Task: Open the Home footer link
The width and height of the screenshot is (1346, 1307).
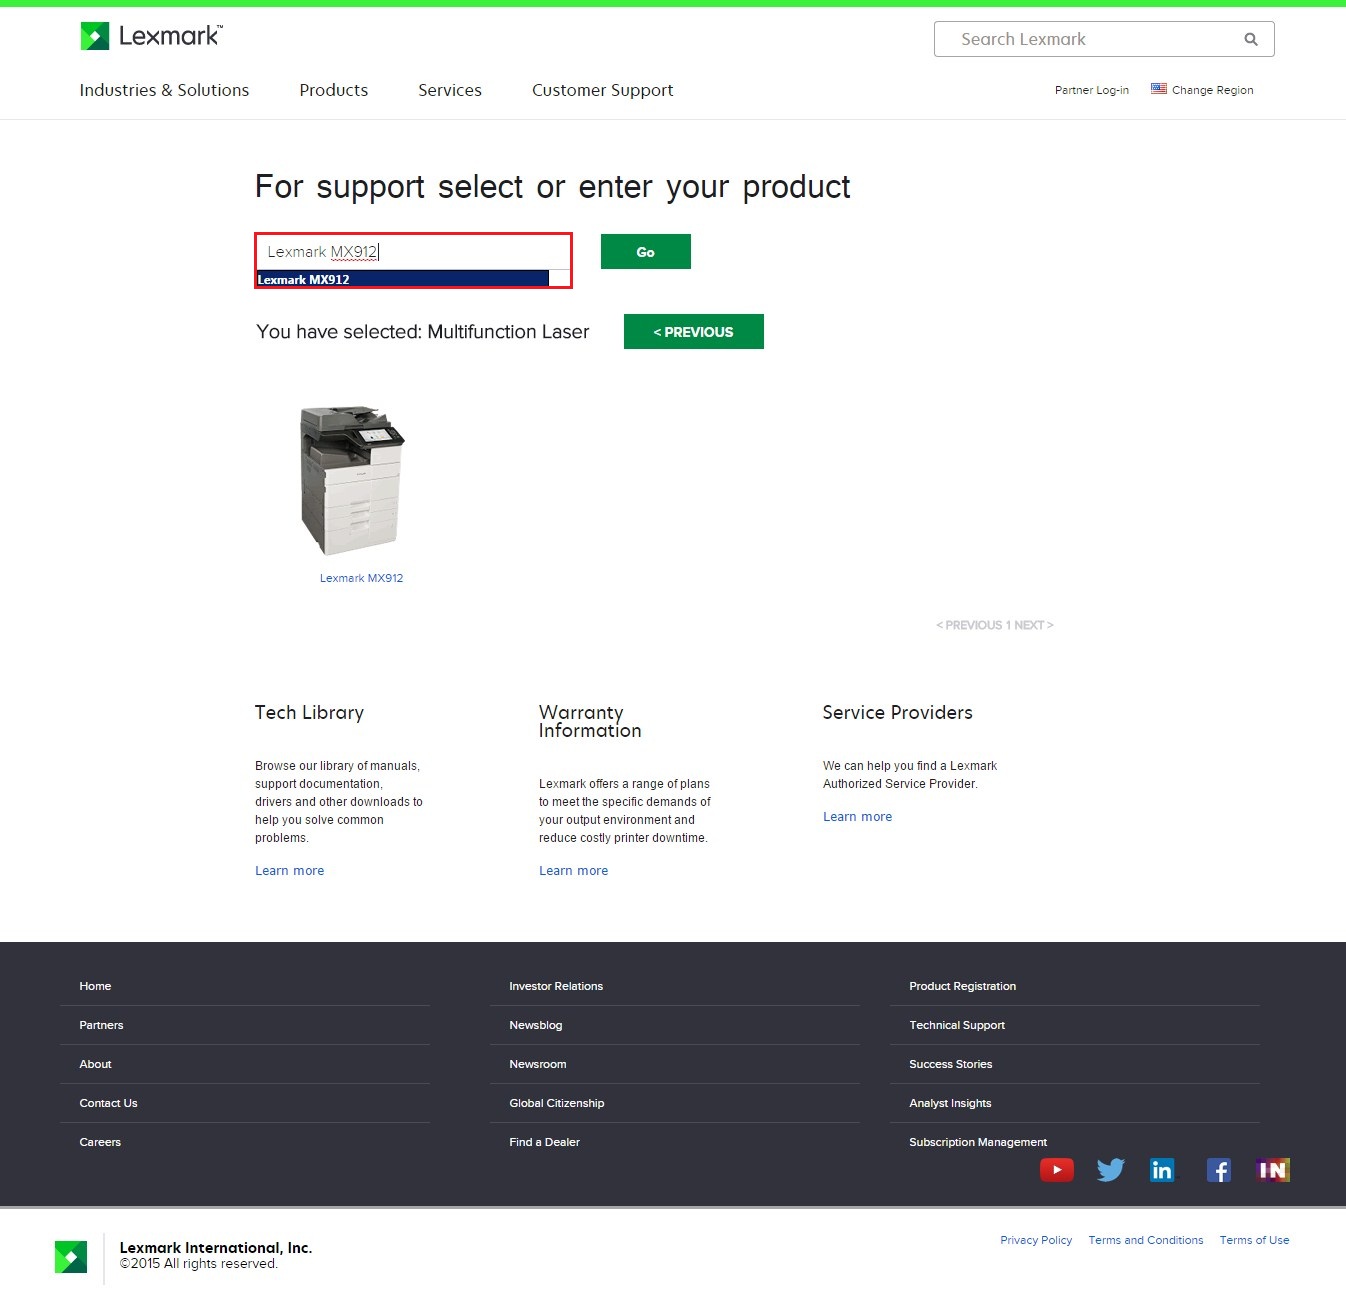Action: click(95, 986)
